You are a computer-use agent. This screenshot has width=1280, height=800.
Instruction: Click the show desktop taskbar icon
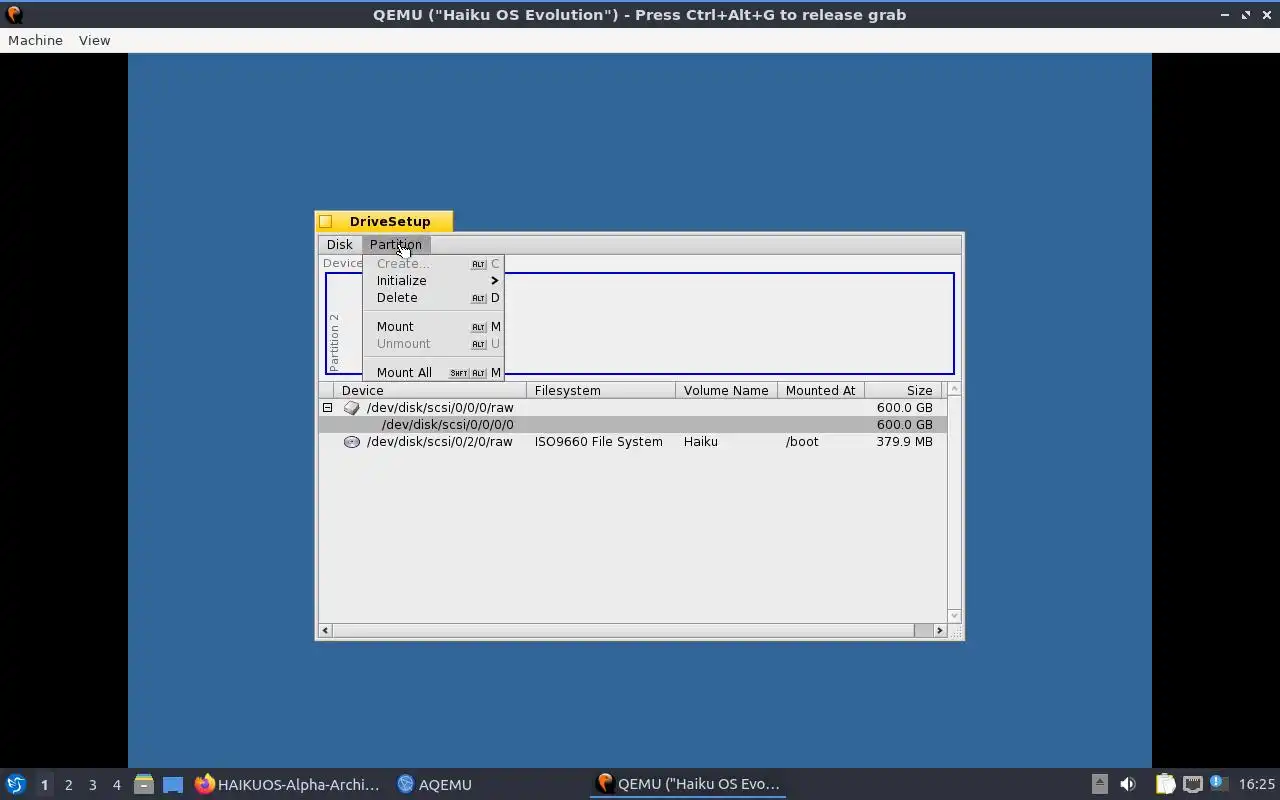(173, 784)
